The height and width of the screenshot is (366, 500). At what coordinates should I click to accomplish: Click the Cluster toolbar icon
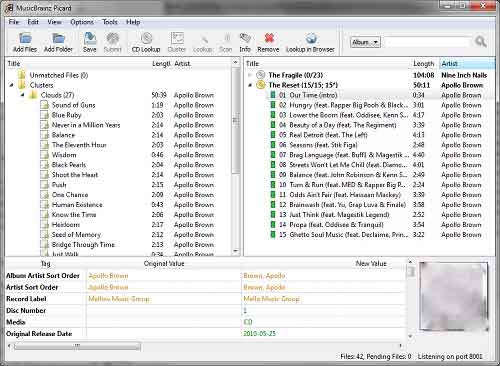click(x=177, y=38)
